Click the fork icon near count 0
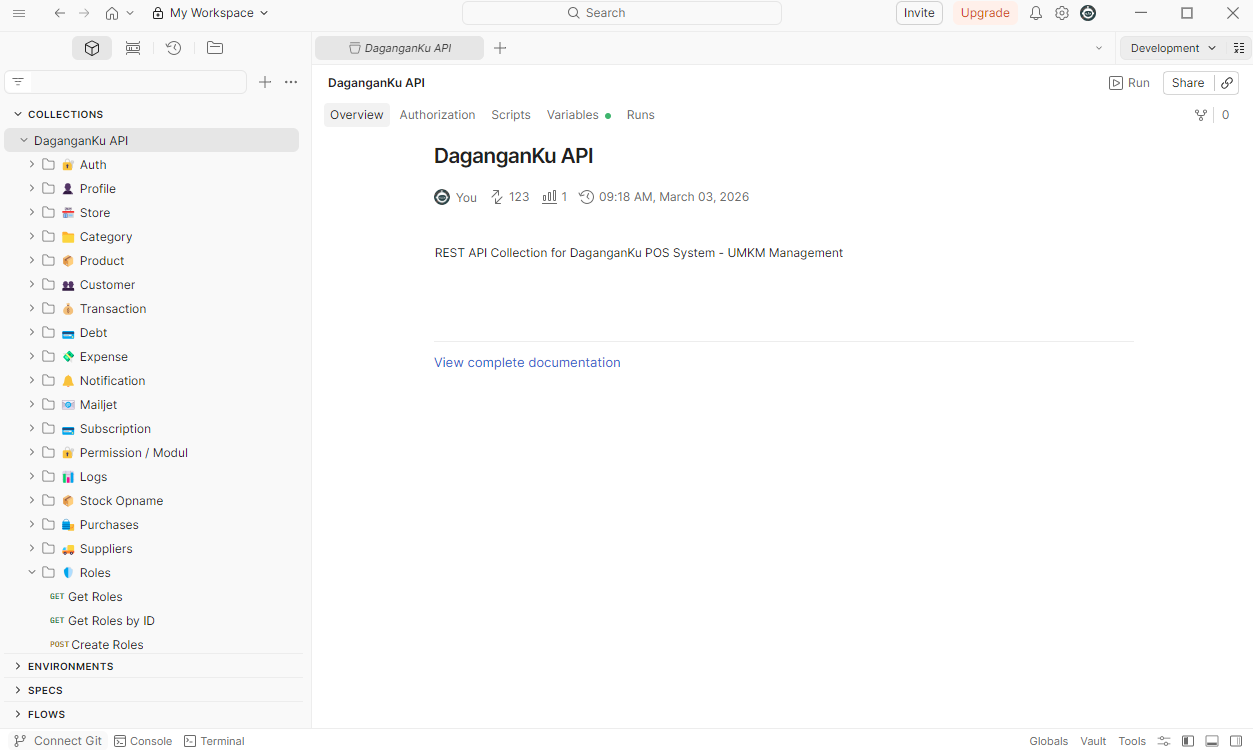 [1201, 115]
